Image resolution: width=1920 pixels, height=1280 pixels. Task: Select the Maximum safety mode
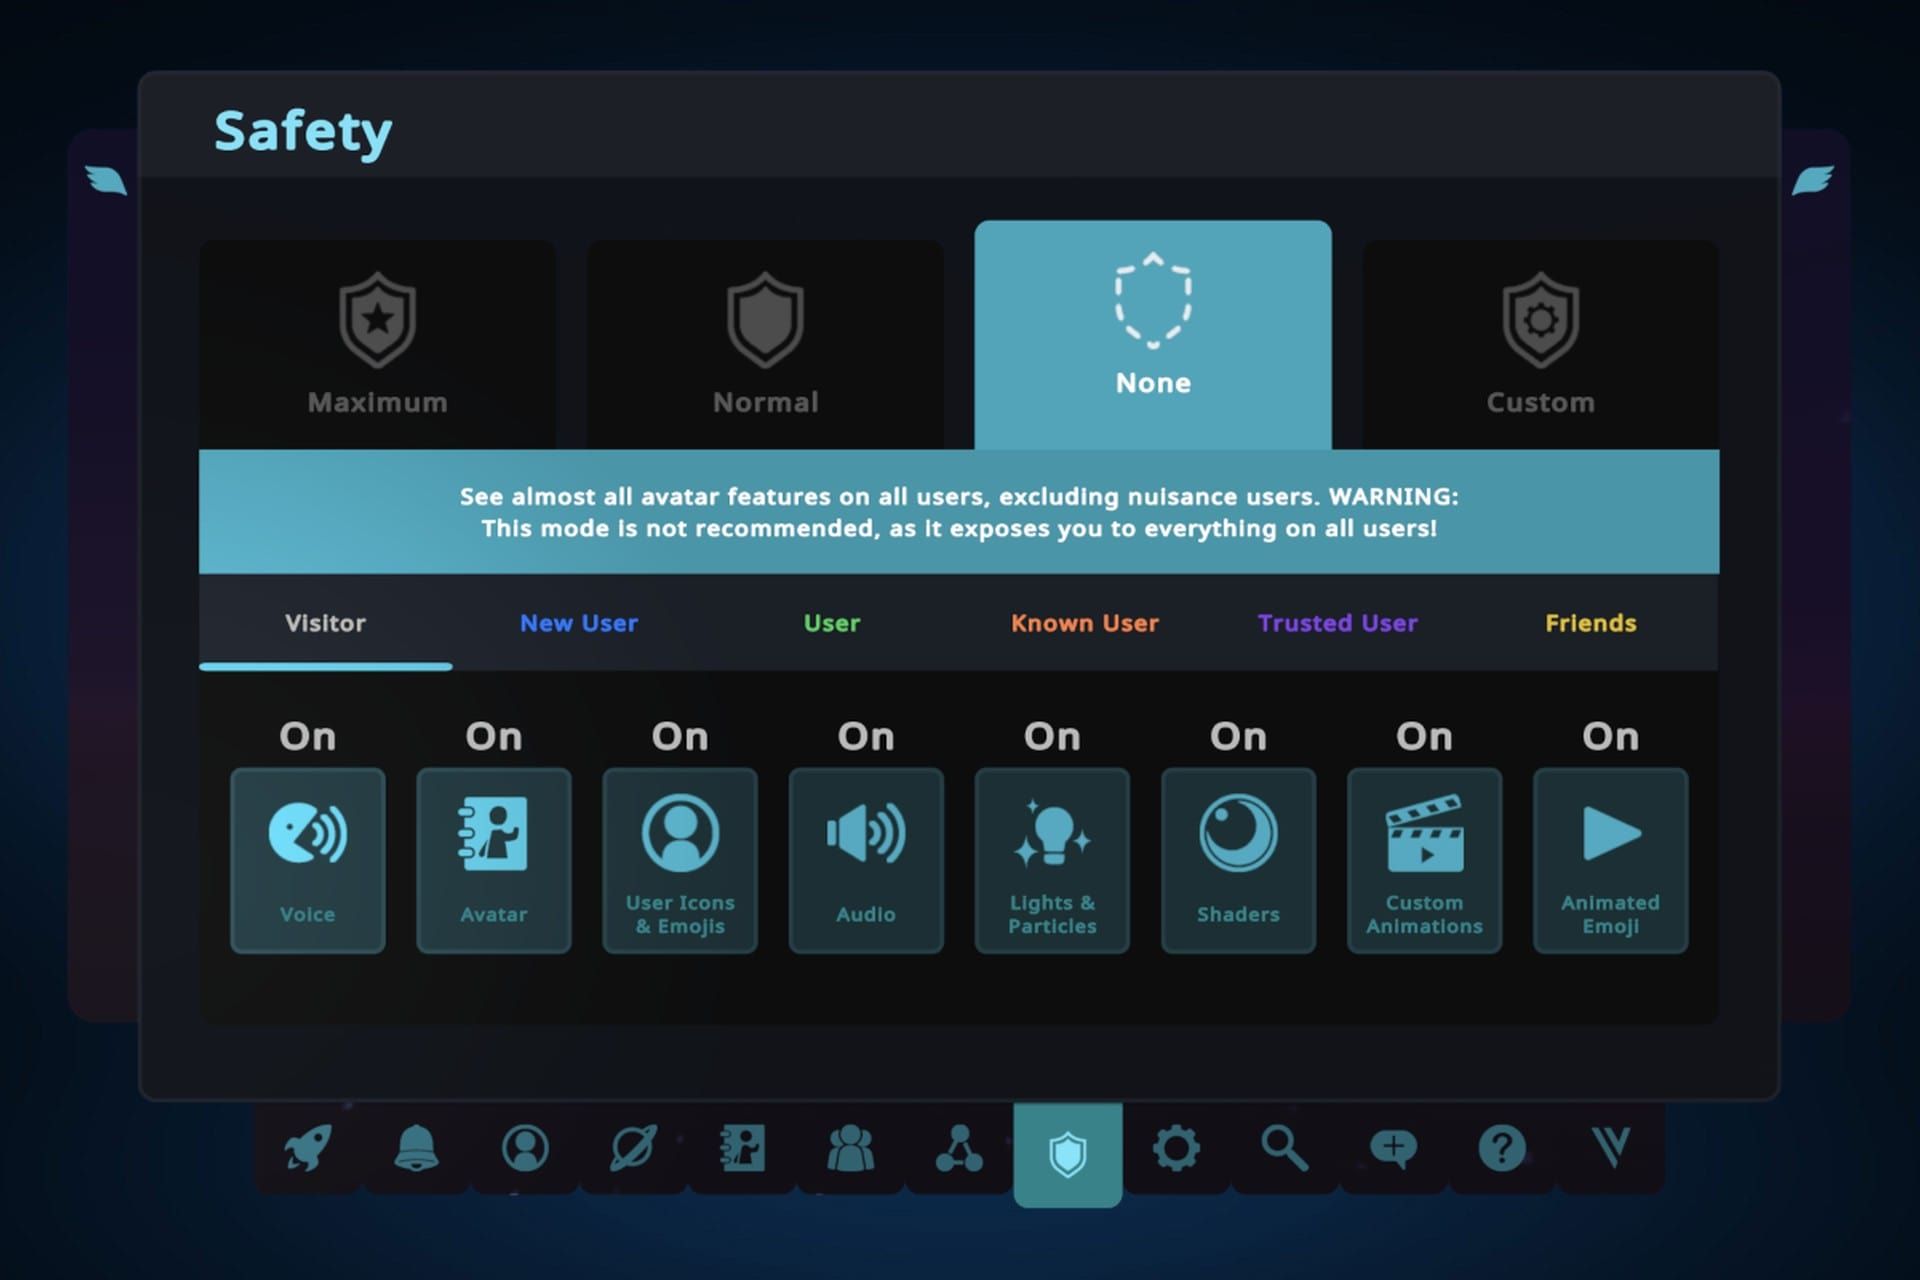click(377, 344)
